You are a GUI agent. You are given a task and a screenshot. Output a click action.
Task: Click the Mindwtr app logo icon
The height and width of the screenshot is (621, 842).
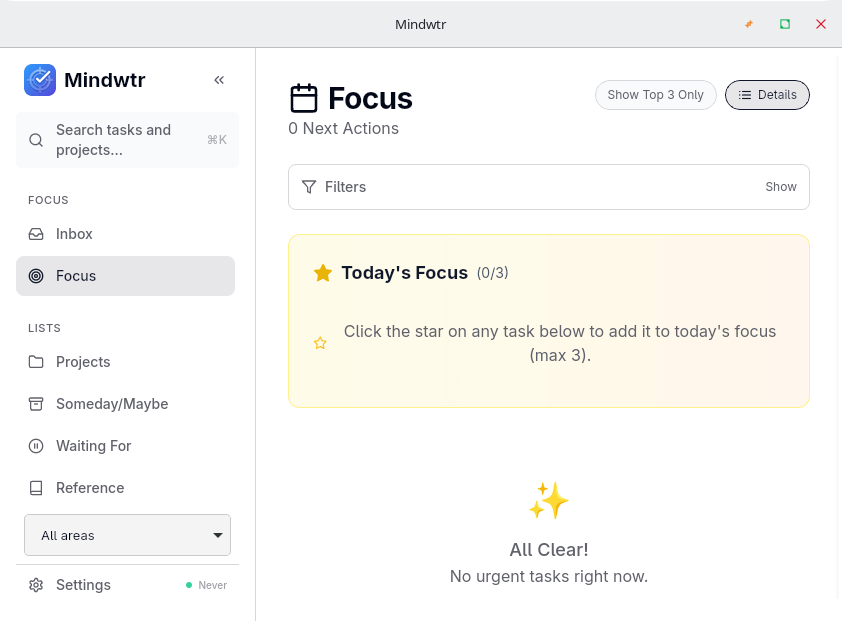pos(40,80)
